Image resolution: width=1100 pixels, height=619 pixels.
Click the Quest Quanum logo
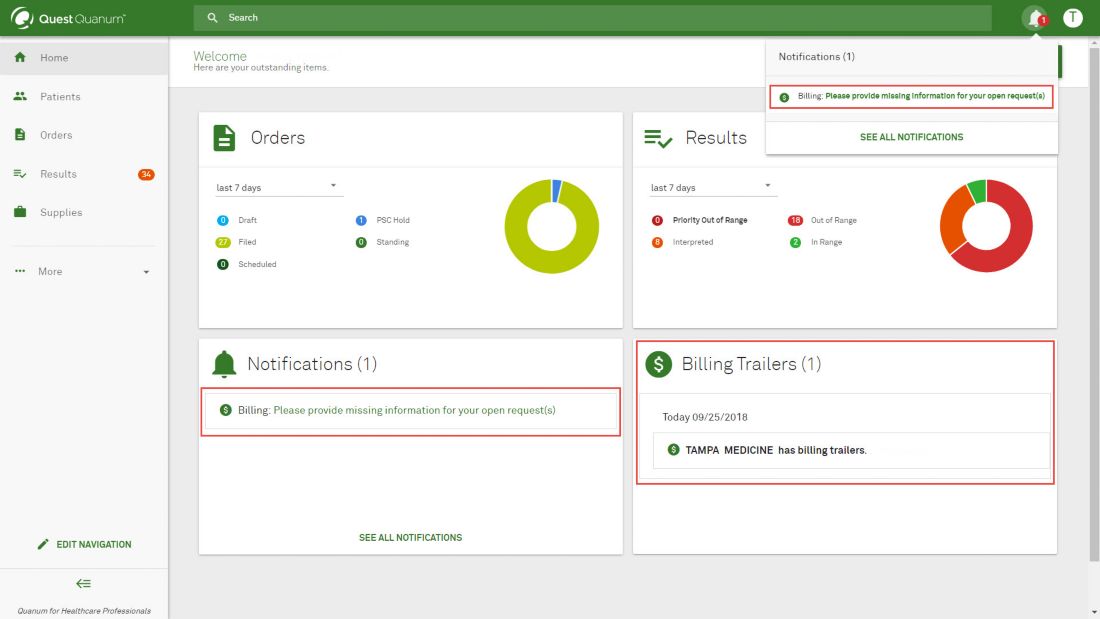68,18
